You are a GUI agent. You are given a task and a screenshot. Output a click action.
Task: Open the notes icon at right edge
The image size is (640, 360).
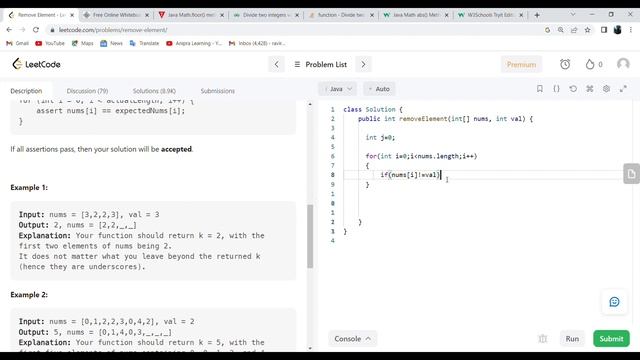click(631, 174)
